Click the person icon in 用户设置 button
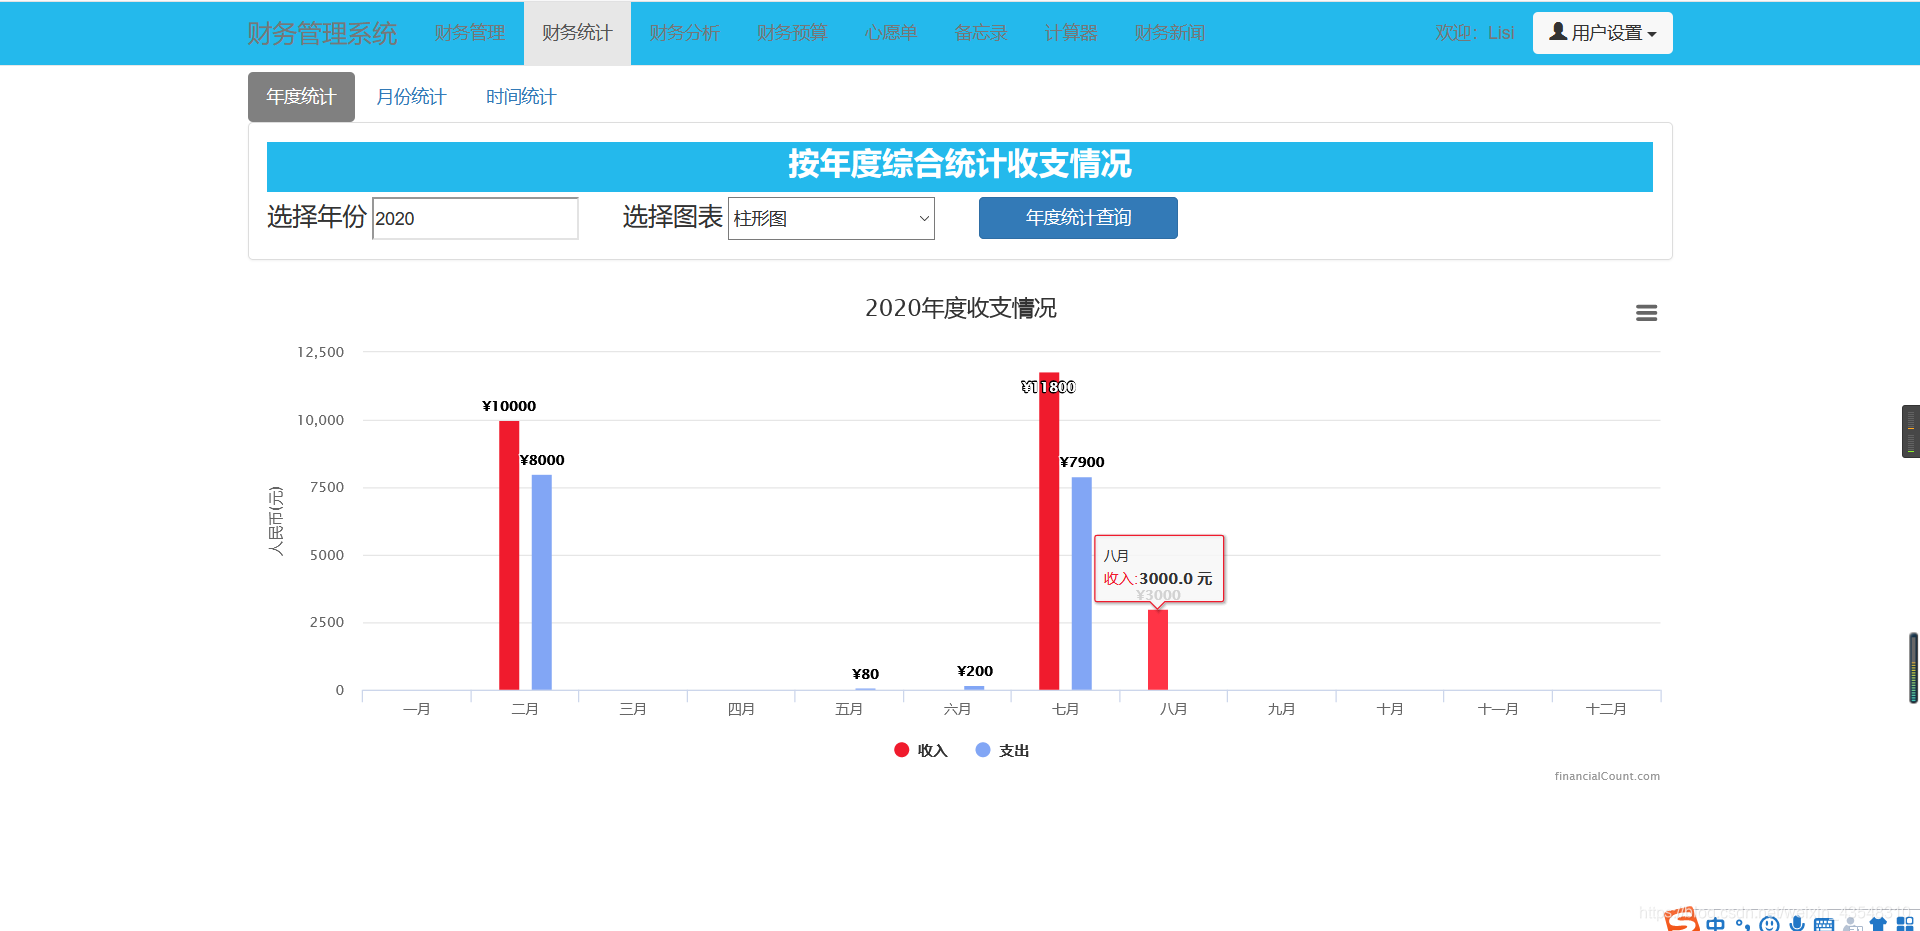The image size is (1920, 931). pyautogui.click(x=1557, y=32)
